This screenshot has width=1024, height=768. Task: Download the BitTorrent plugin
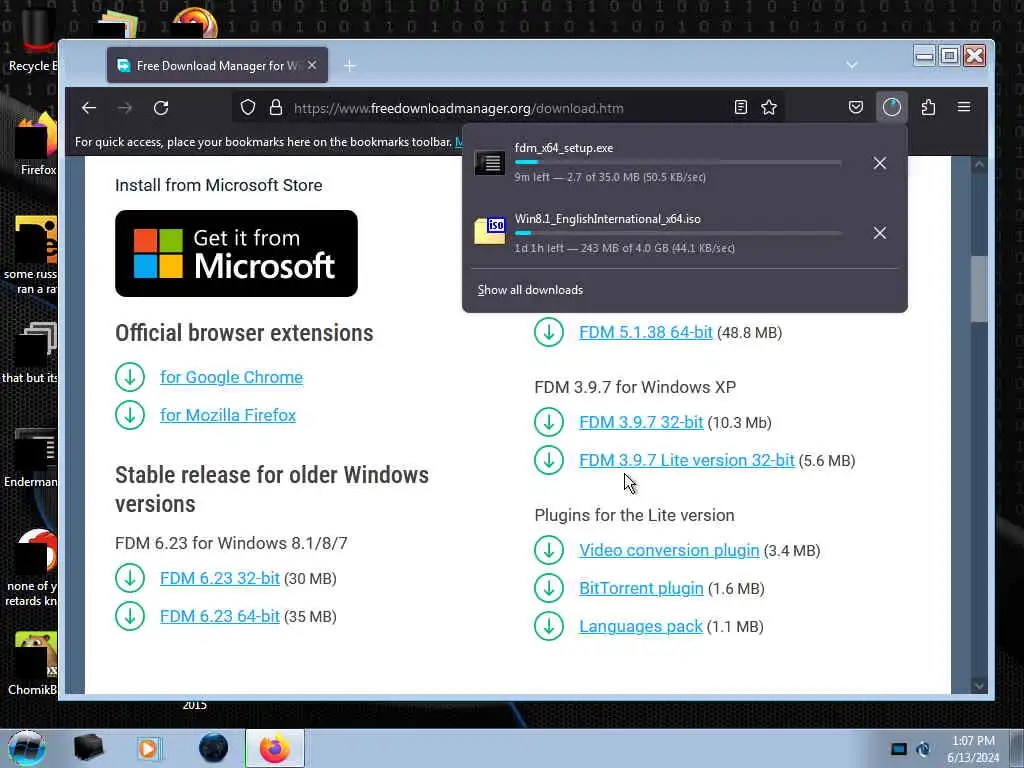[x=641, y=588]
